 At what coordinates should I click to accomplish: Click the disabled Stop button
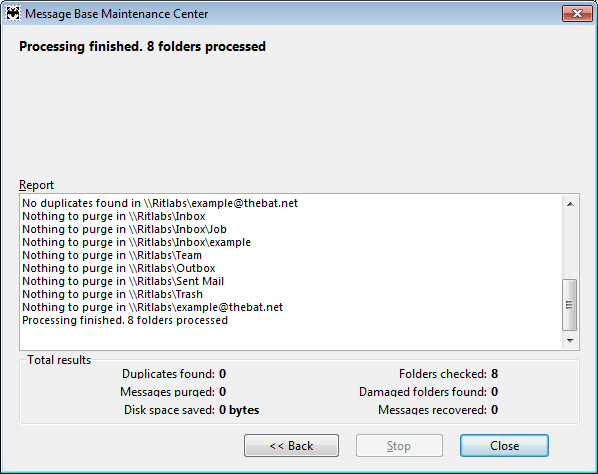pos(399,445)
